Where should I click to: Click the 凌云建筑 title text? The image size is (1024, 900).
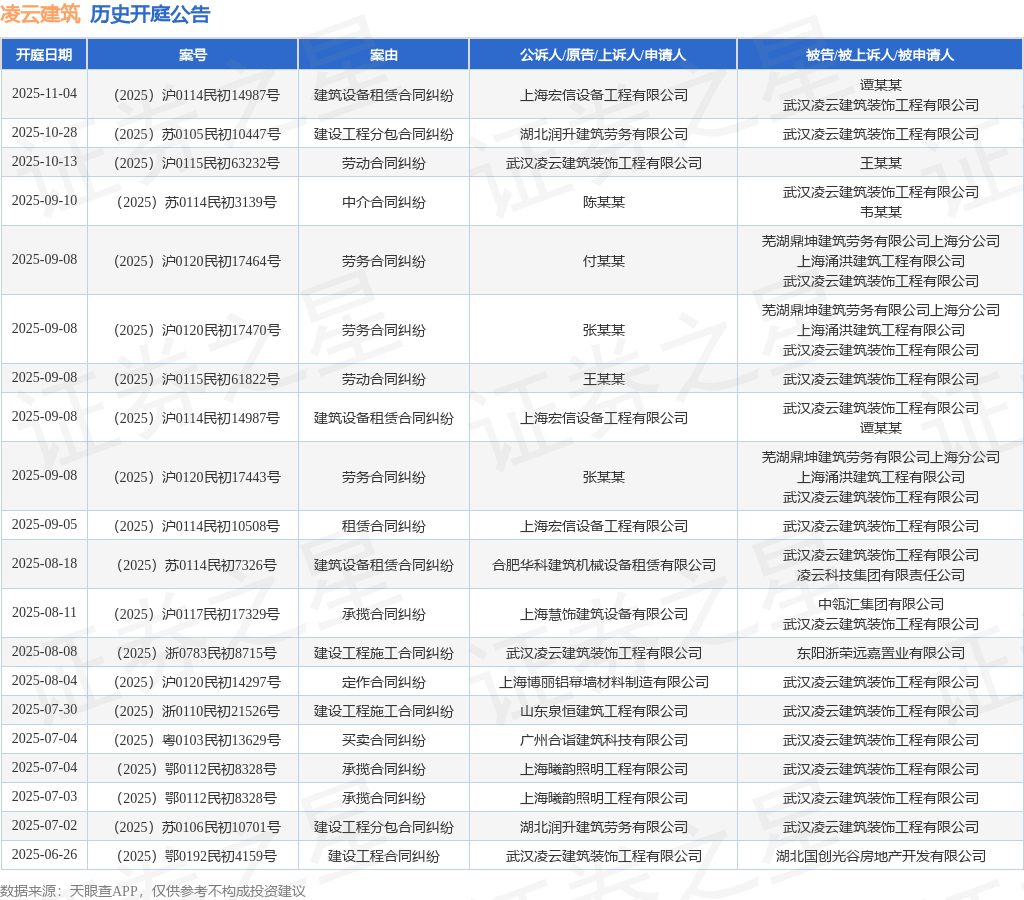click(40, 14)
